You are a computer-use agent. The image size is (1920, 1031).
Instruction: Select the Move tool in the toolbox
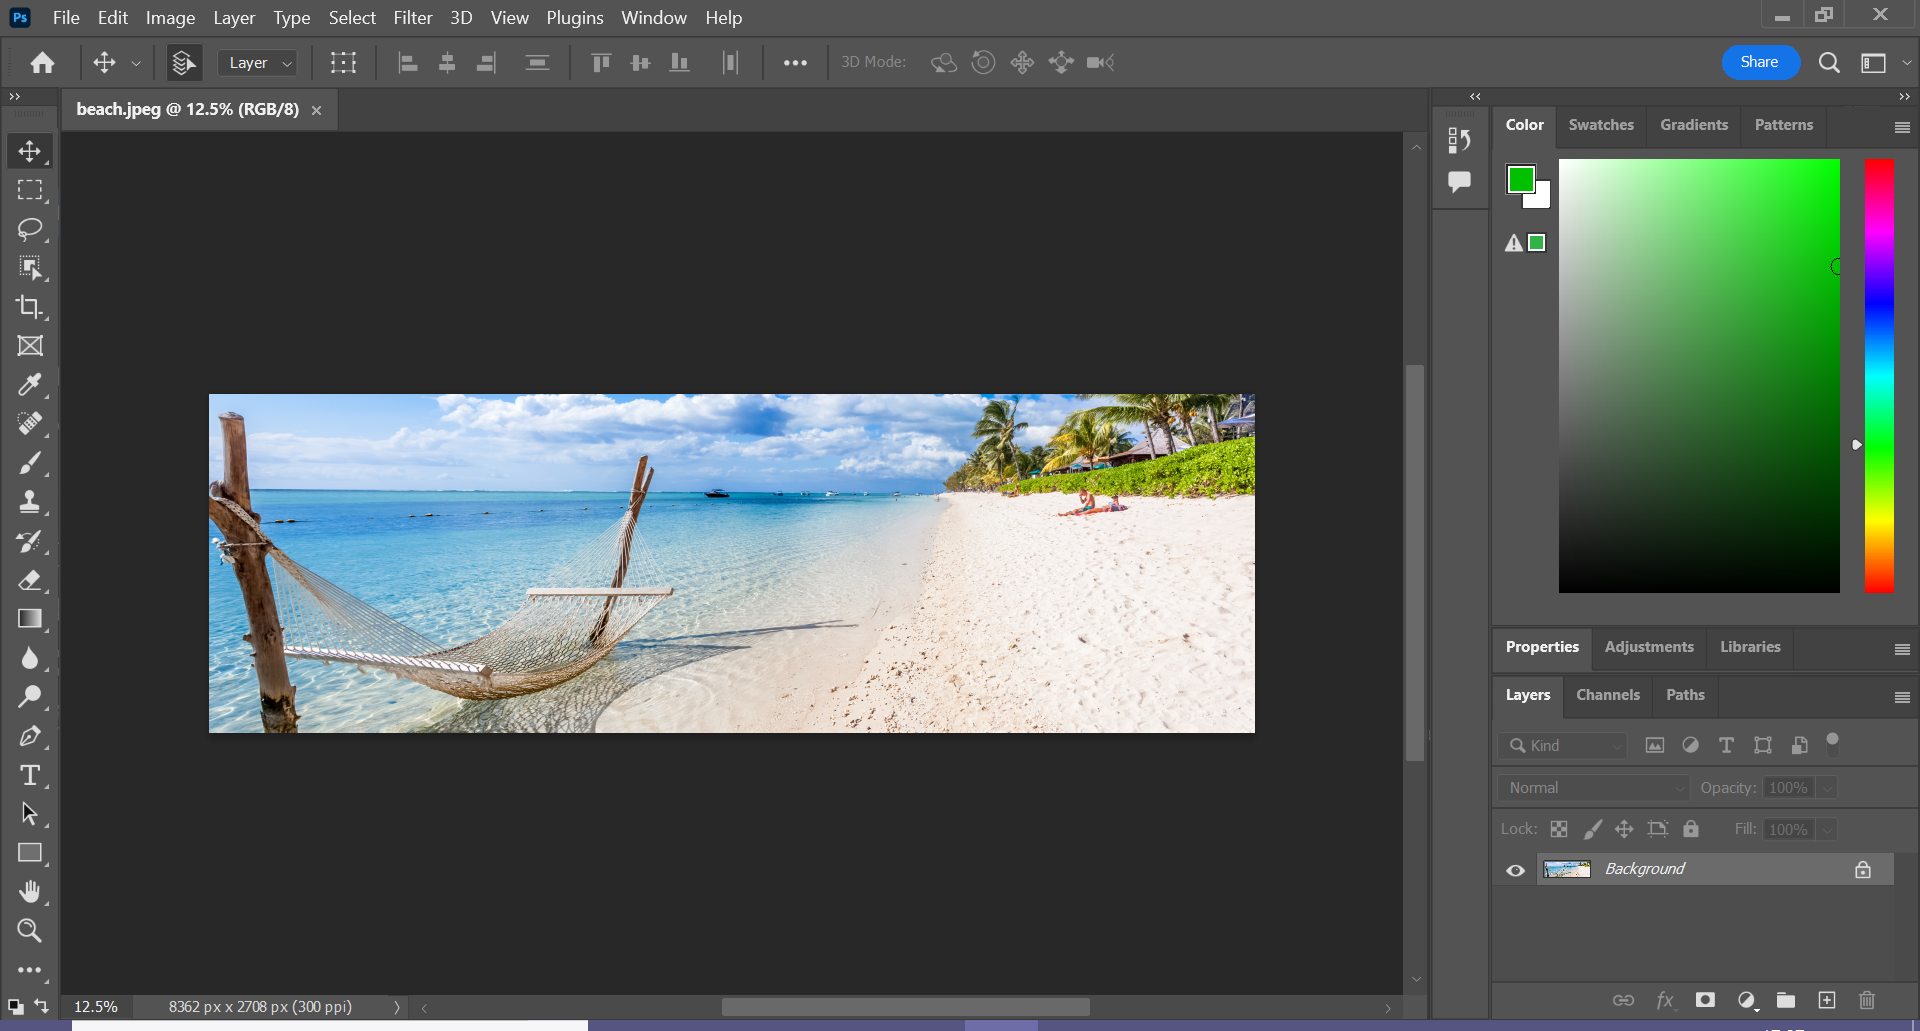tap(30, 151)
